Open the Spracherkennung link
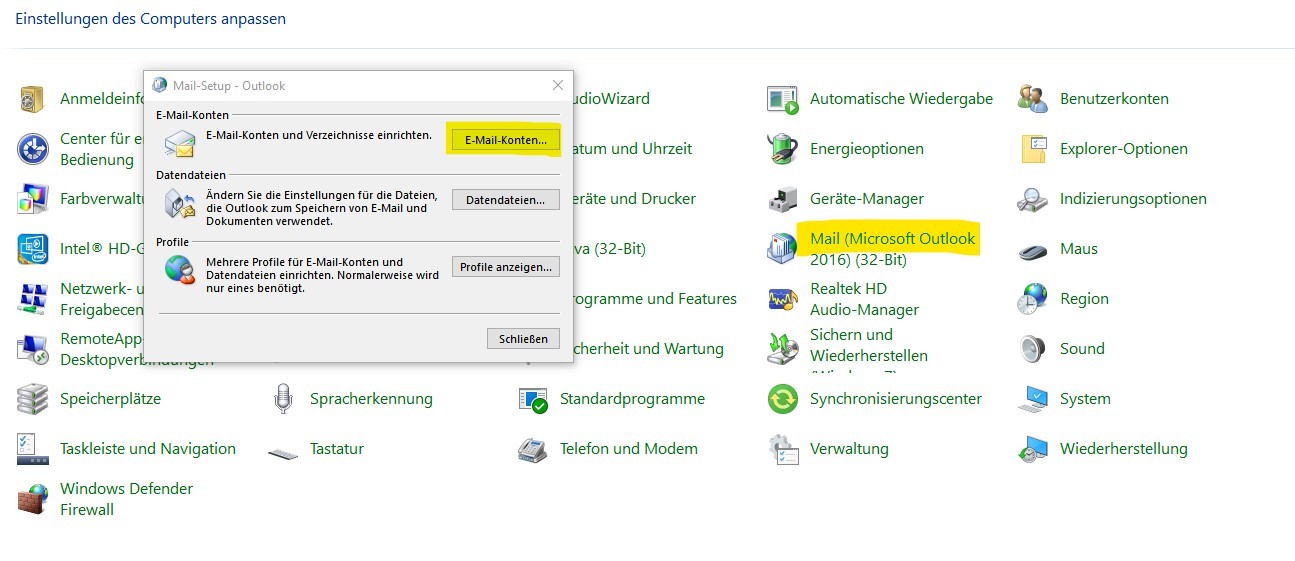Screen dimensions: 1295x561 [x=371, y=399]
